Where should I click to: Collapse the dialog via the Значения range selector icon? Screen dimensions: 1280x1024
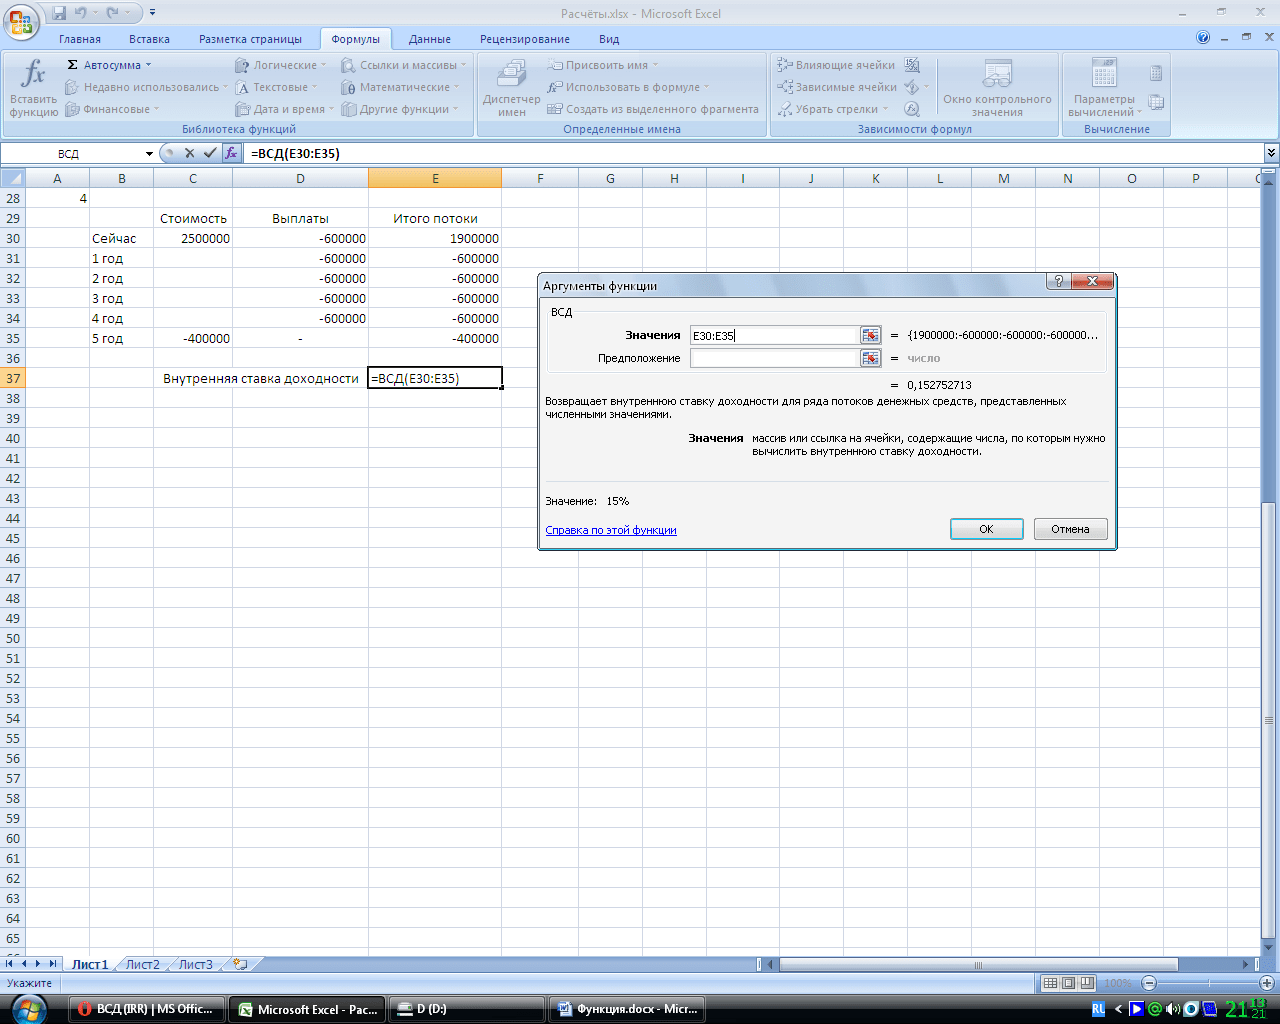(870, 336)
